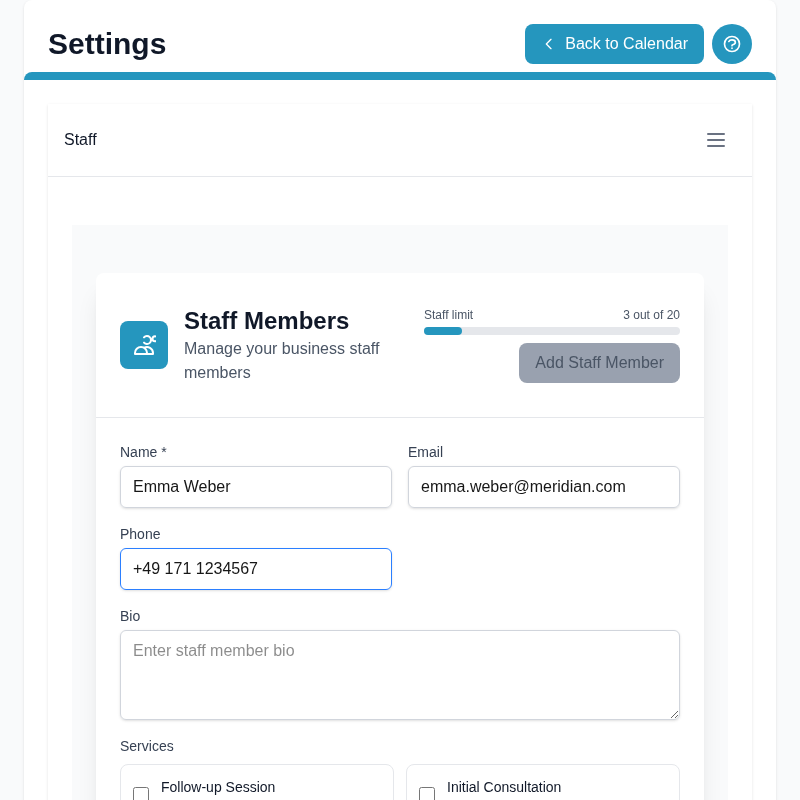Click the teal Staff Members icon

[144, 344]
